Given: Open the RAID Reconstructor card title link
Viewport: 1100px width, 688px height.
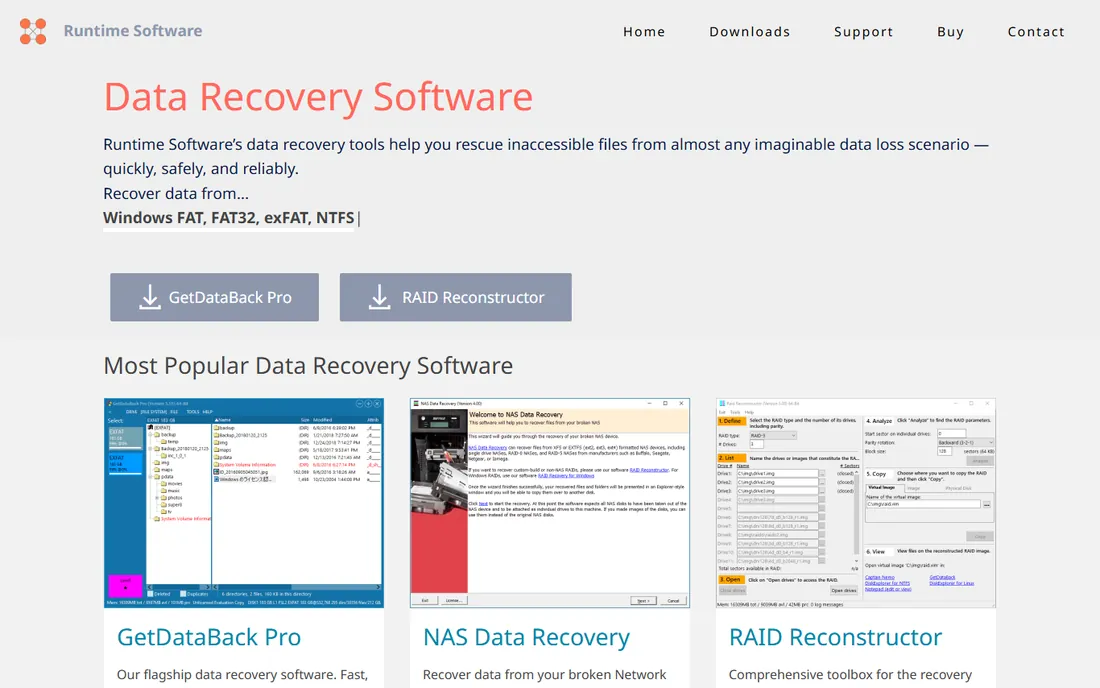Looking at the screenshot, I should (835, 637).
